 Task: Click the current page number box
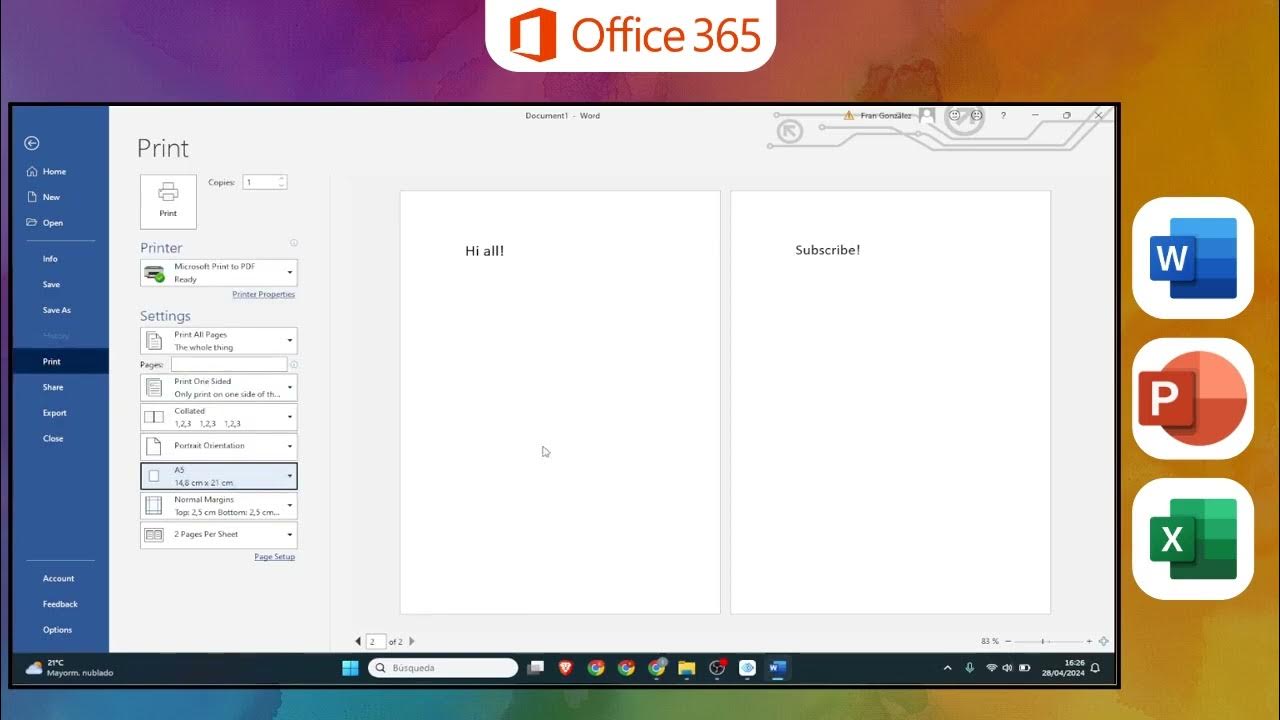376,641
